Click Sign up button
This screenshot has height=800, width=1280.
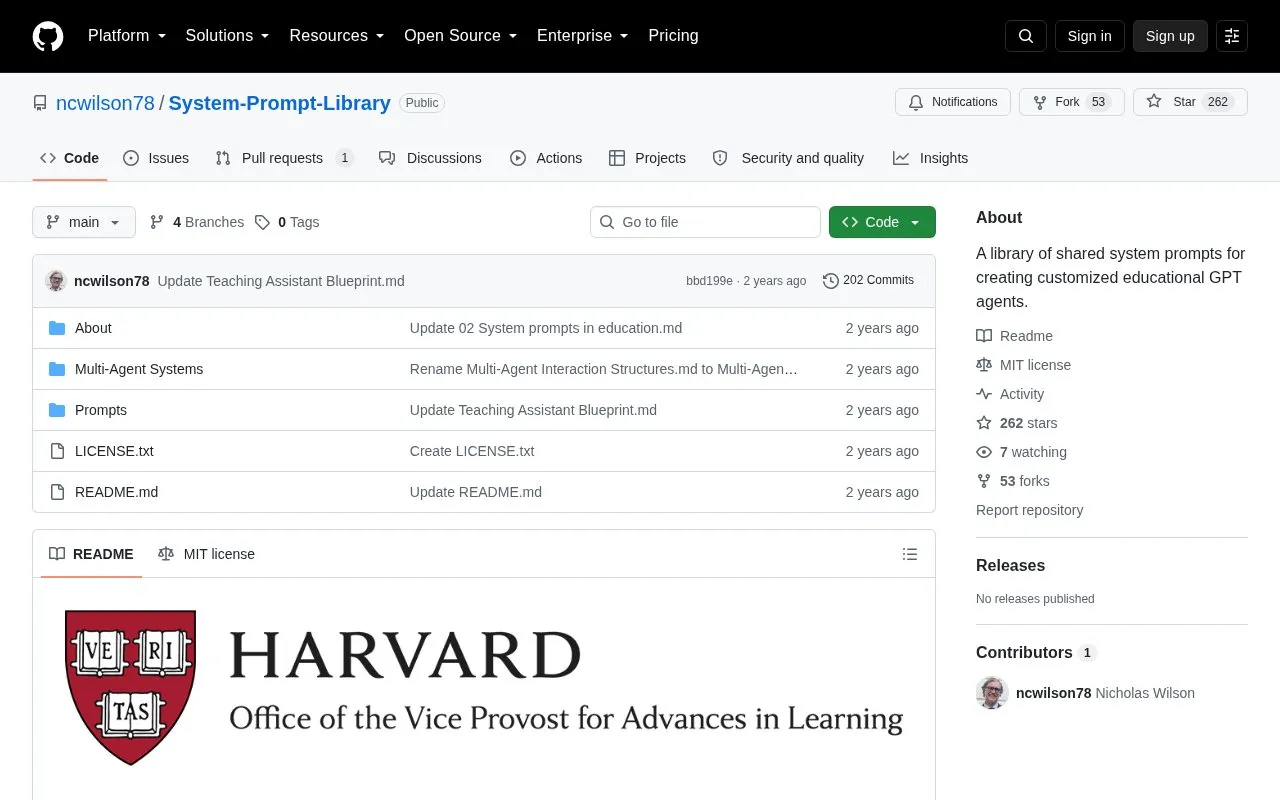tap(1170, 36)
